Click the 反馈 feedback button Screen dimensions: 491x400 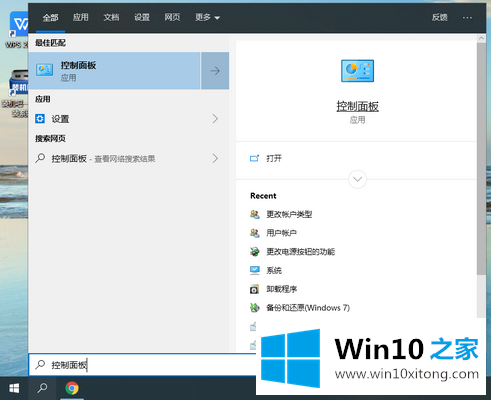point(440,17)
